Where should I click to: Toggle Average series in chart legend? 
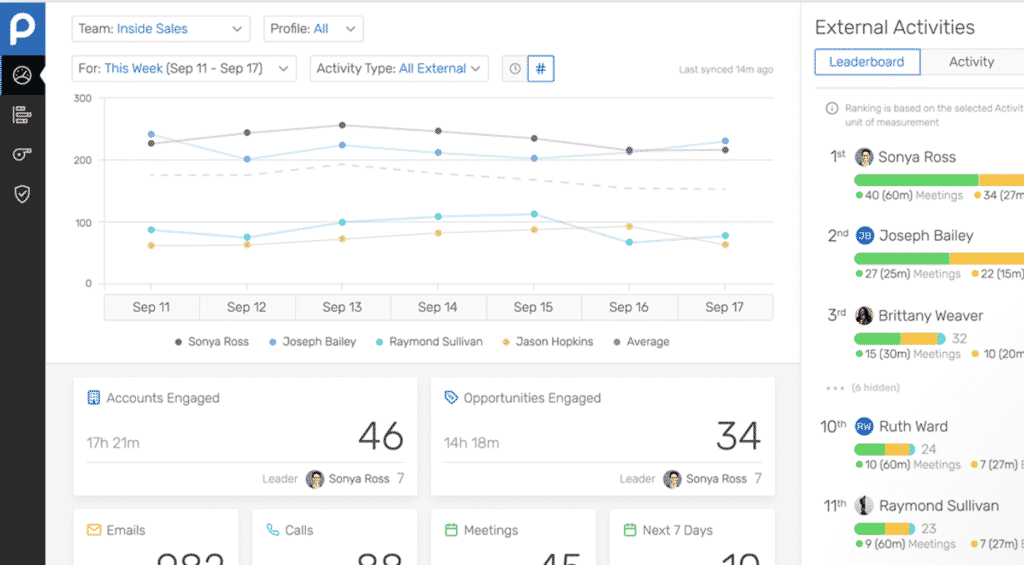(641, 342)
